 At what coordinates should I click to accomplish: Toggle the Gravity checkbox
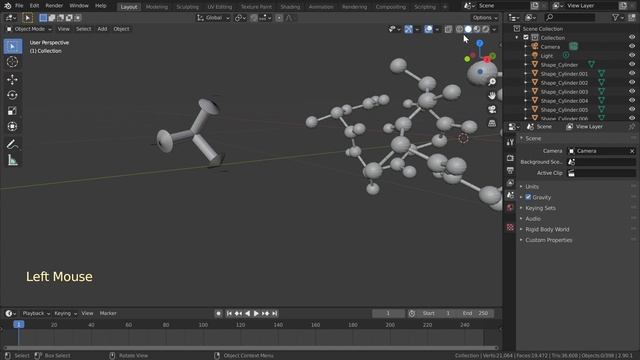(x=528, y=197)
